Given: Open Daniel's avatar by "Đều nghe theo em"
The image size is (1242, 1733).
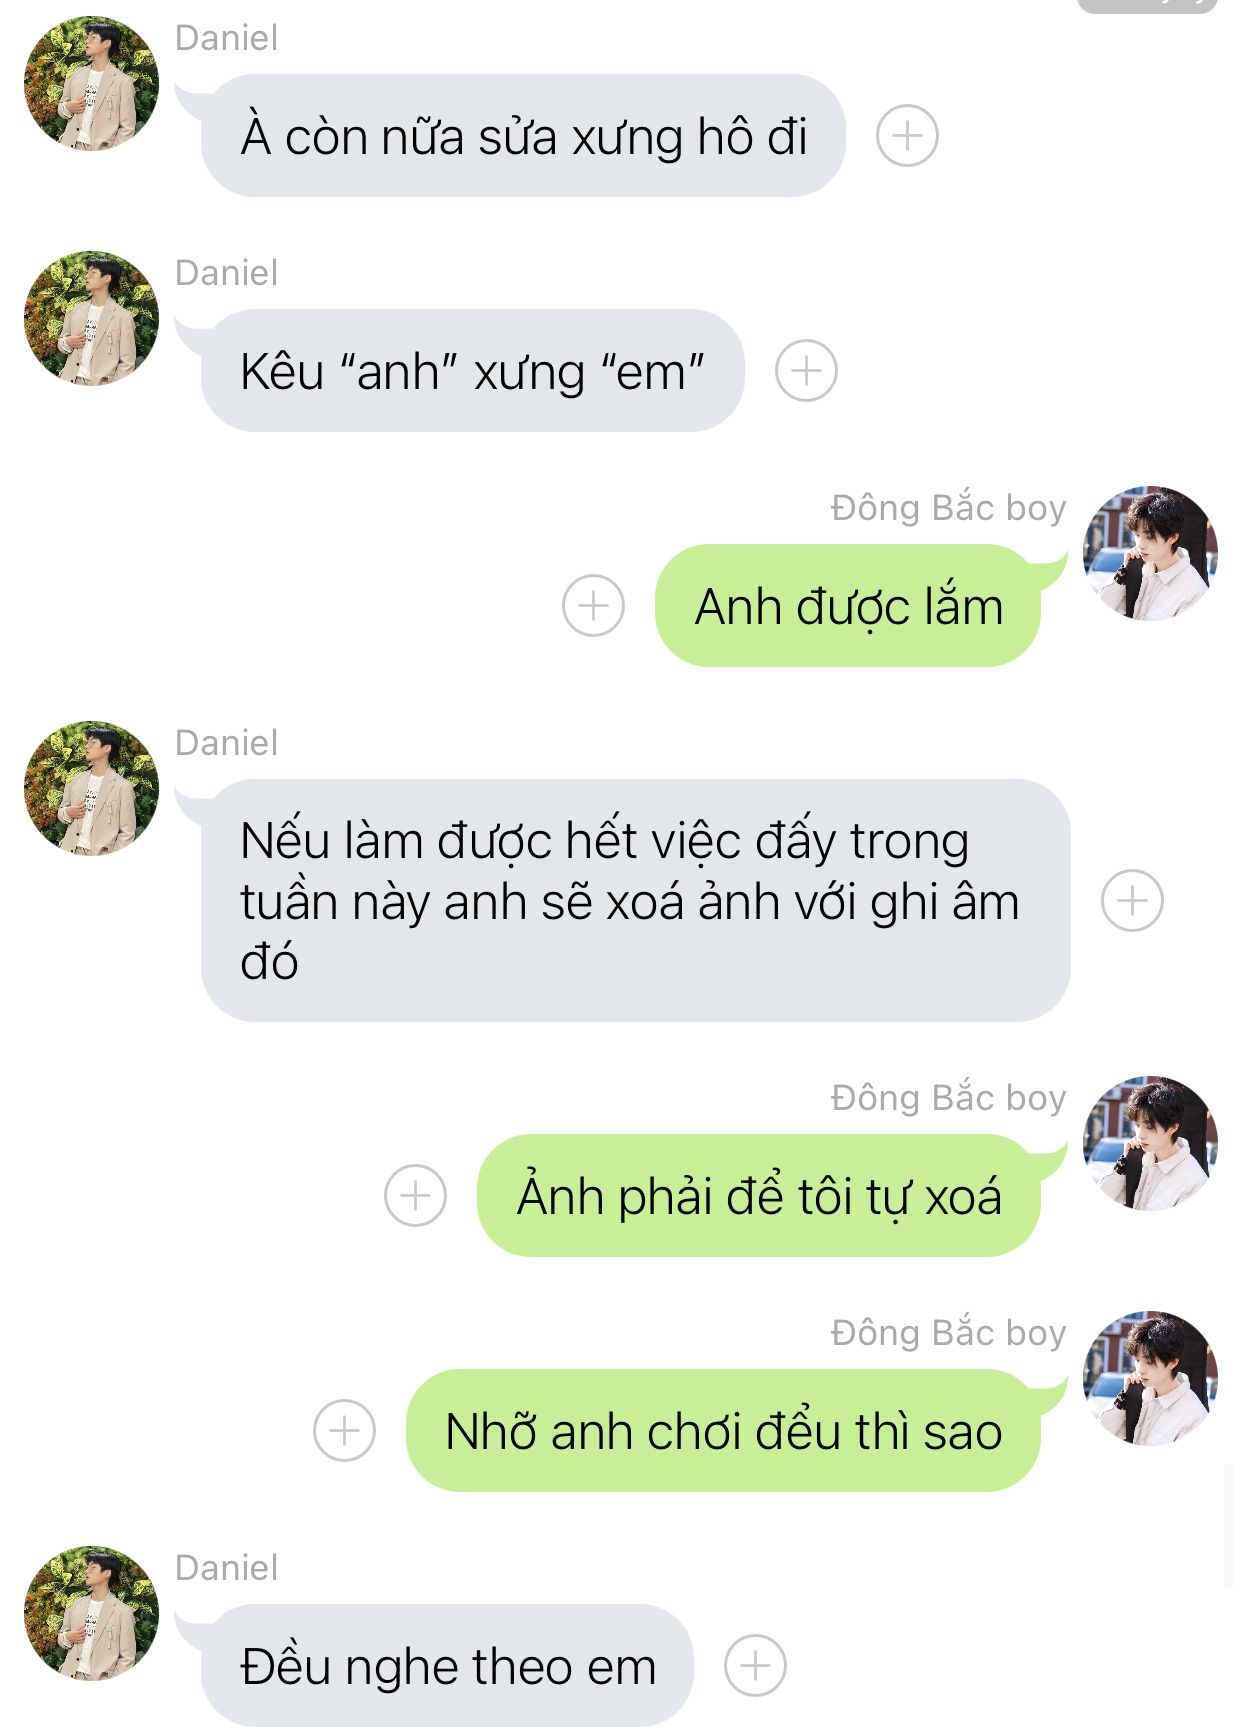Looking at the screenshot, I should point(92,1613).
